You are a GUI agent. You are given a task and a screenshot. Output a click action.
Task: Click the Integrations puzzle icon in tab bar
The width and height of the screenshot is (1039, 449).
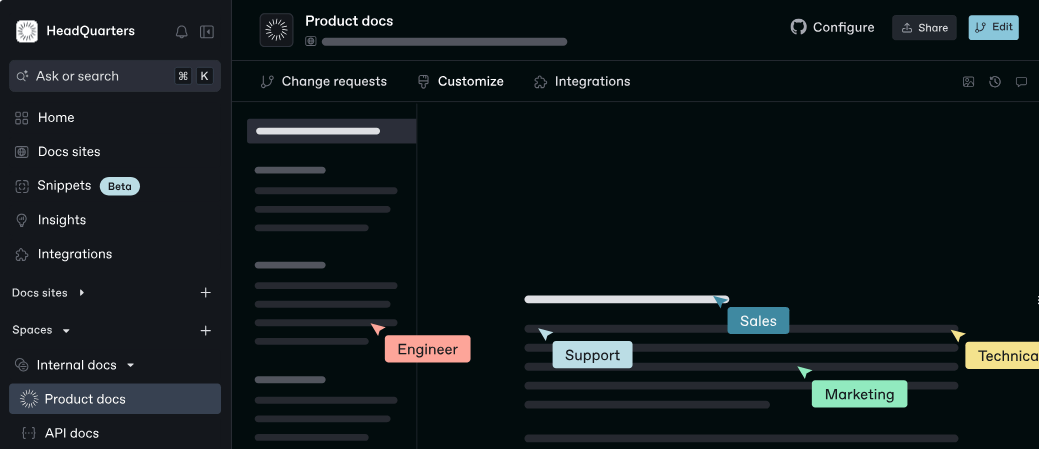[541, 81]
